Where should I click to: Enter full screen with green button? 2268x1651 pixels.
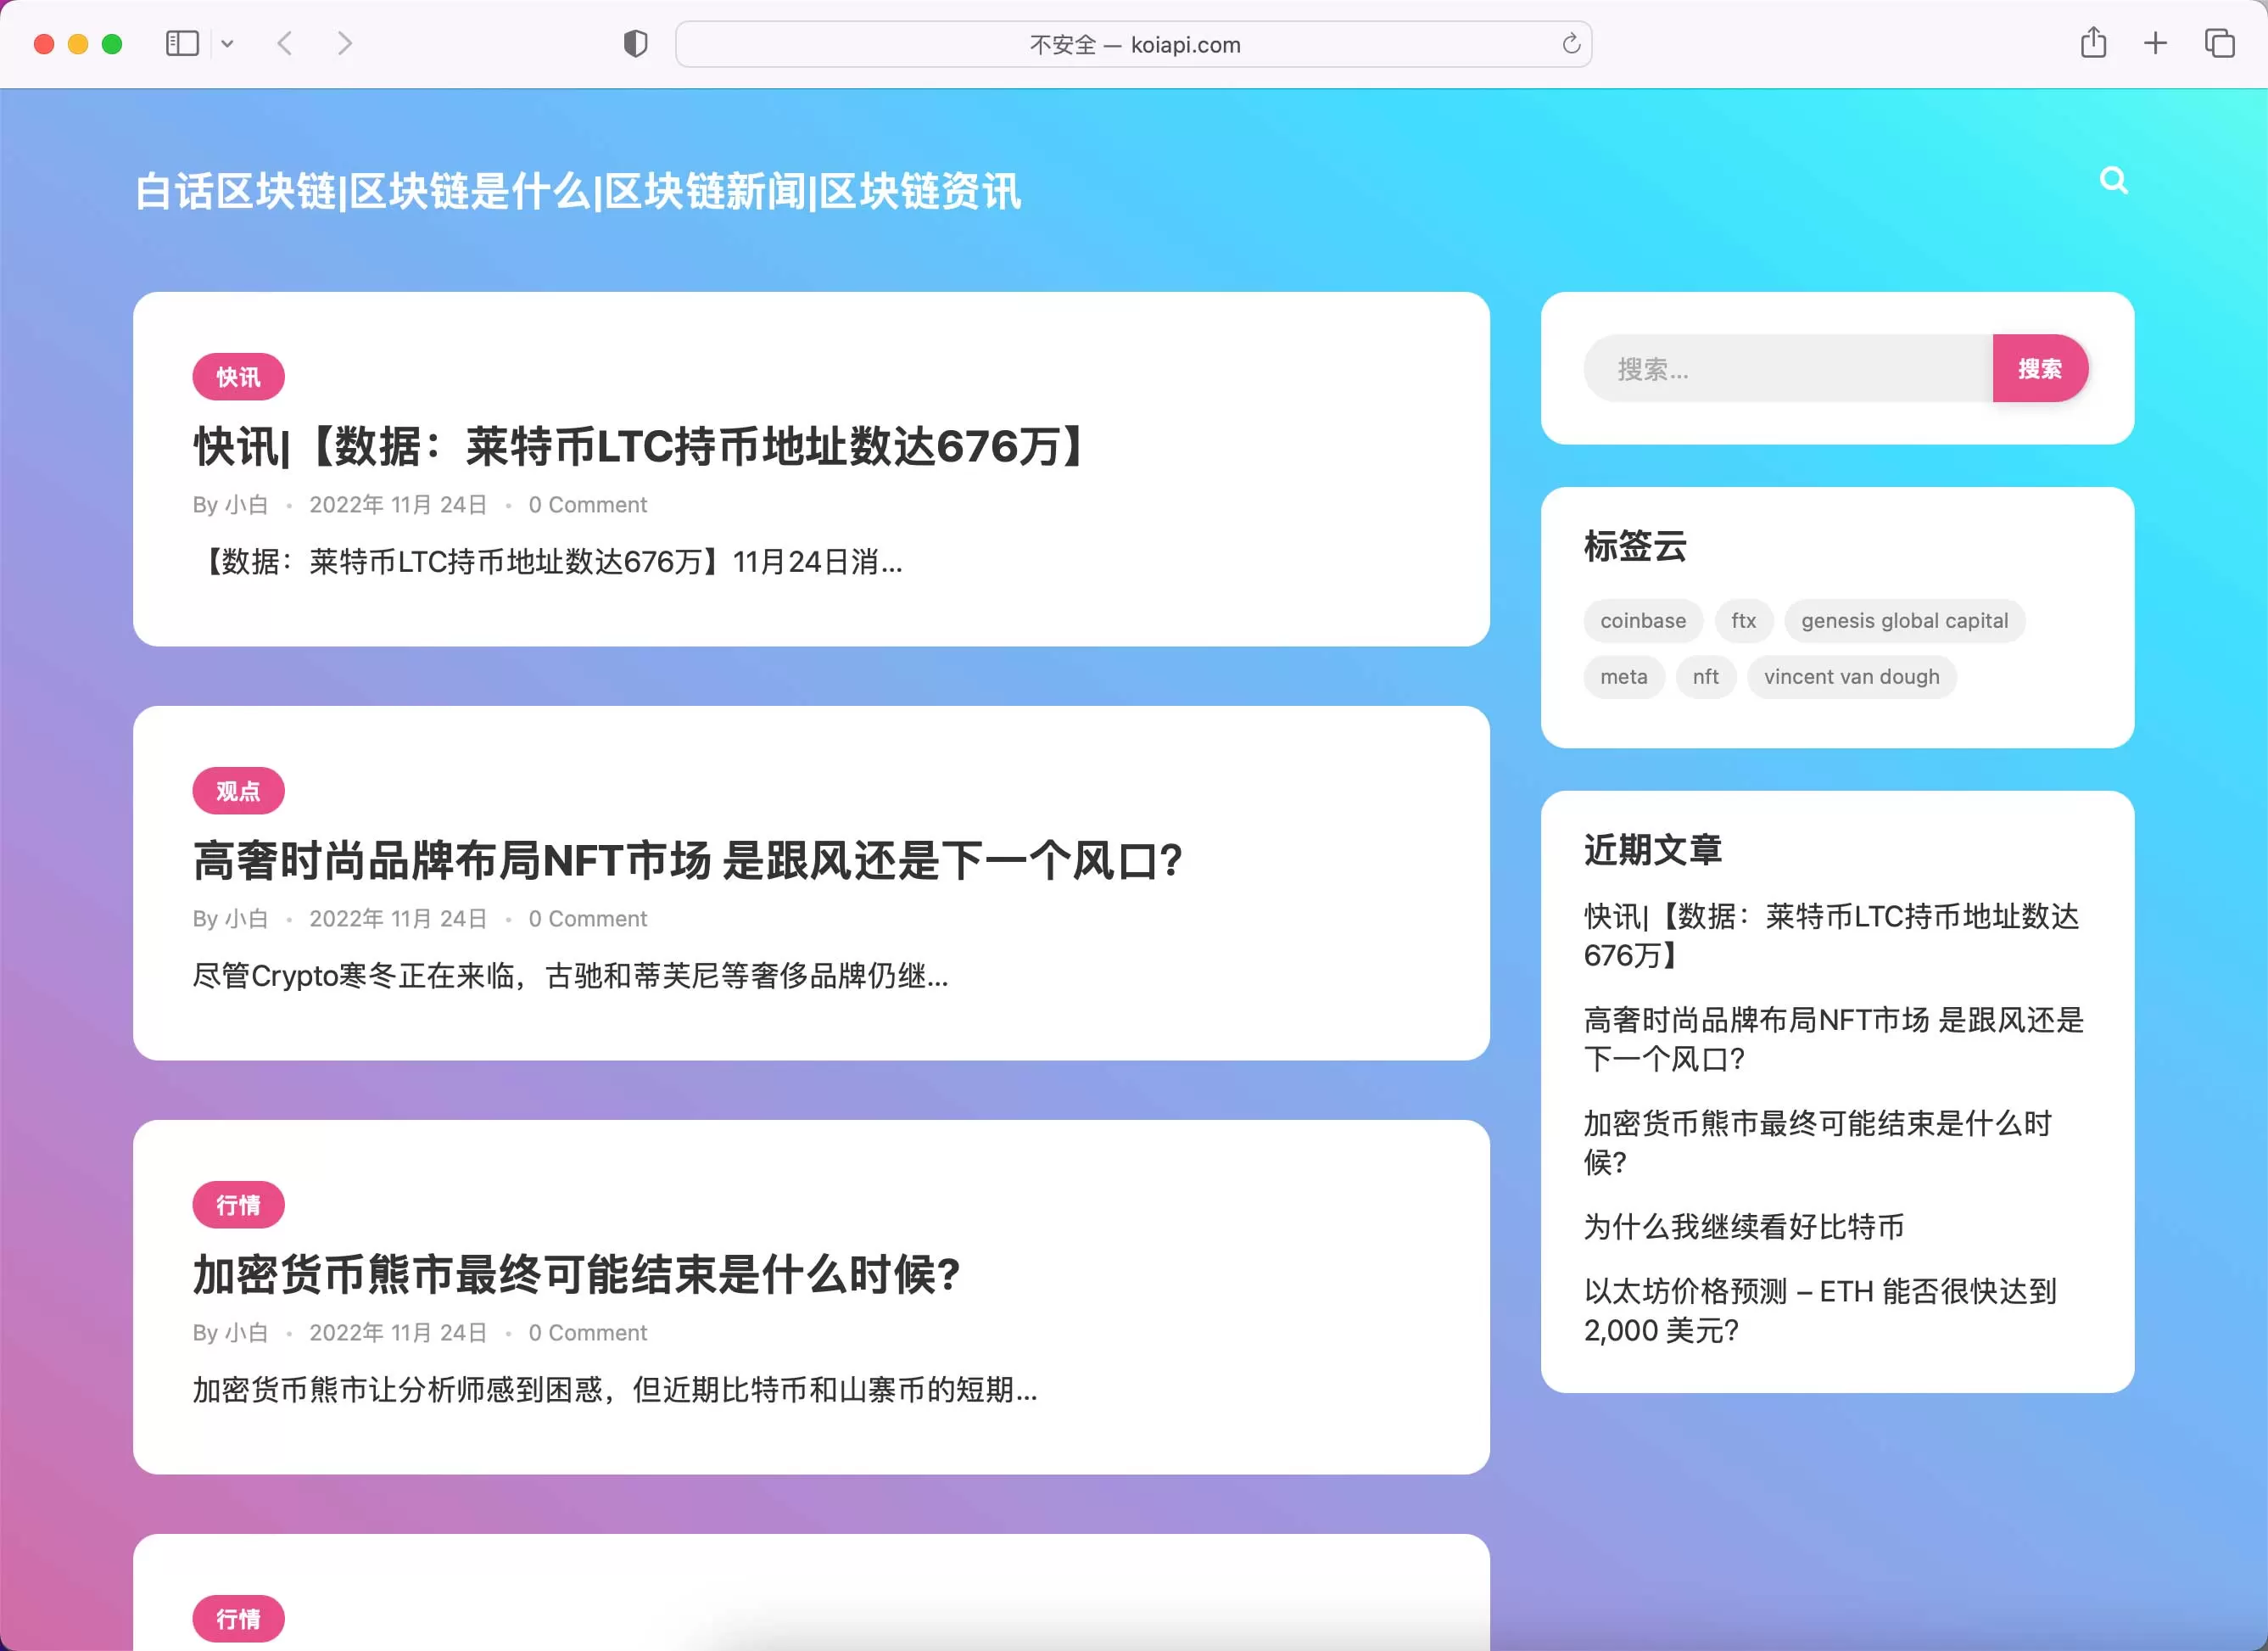point(112,44)
